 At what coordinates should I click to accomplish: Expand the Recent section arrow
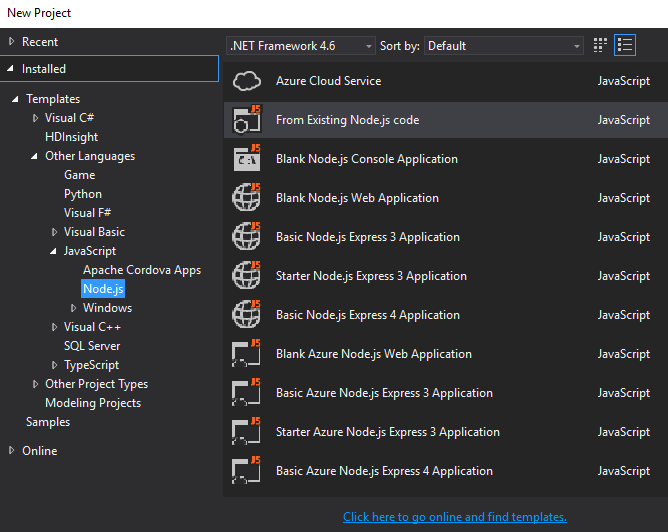point(12,41)
